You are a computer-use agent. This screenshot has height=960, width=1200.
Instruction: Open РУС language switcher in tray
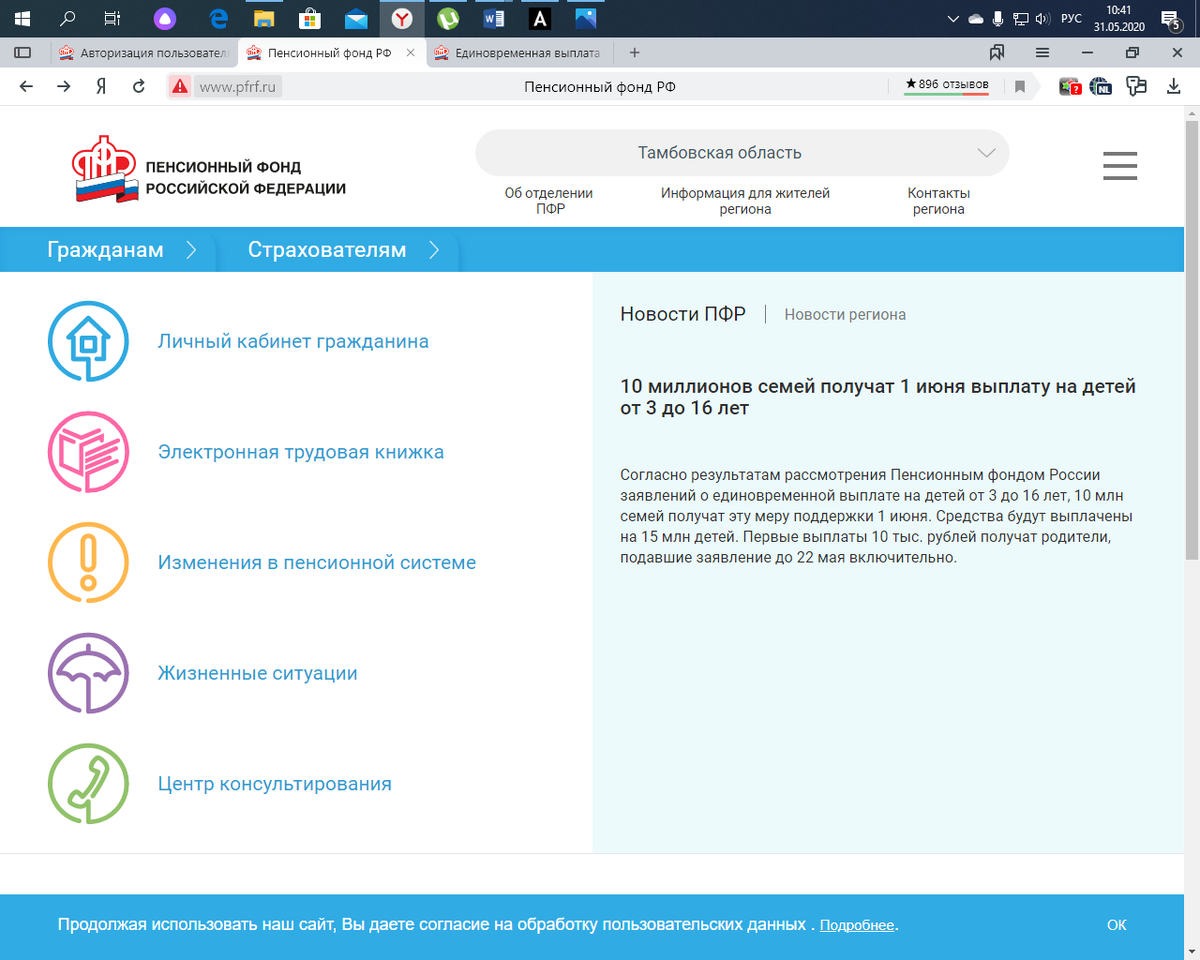pos(1071,18)
